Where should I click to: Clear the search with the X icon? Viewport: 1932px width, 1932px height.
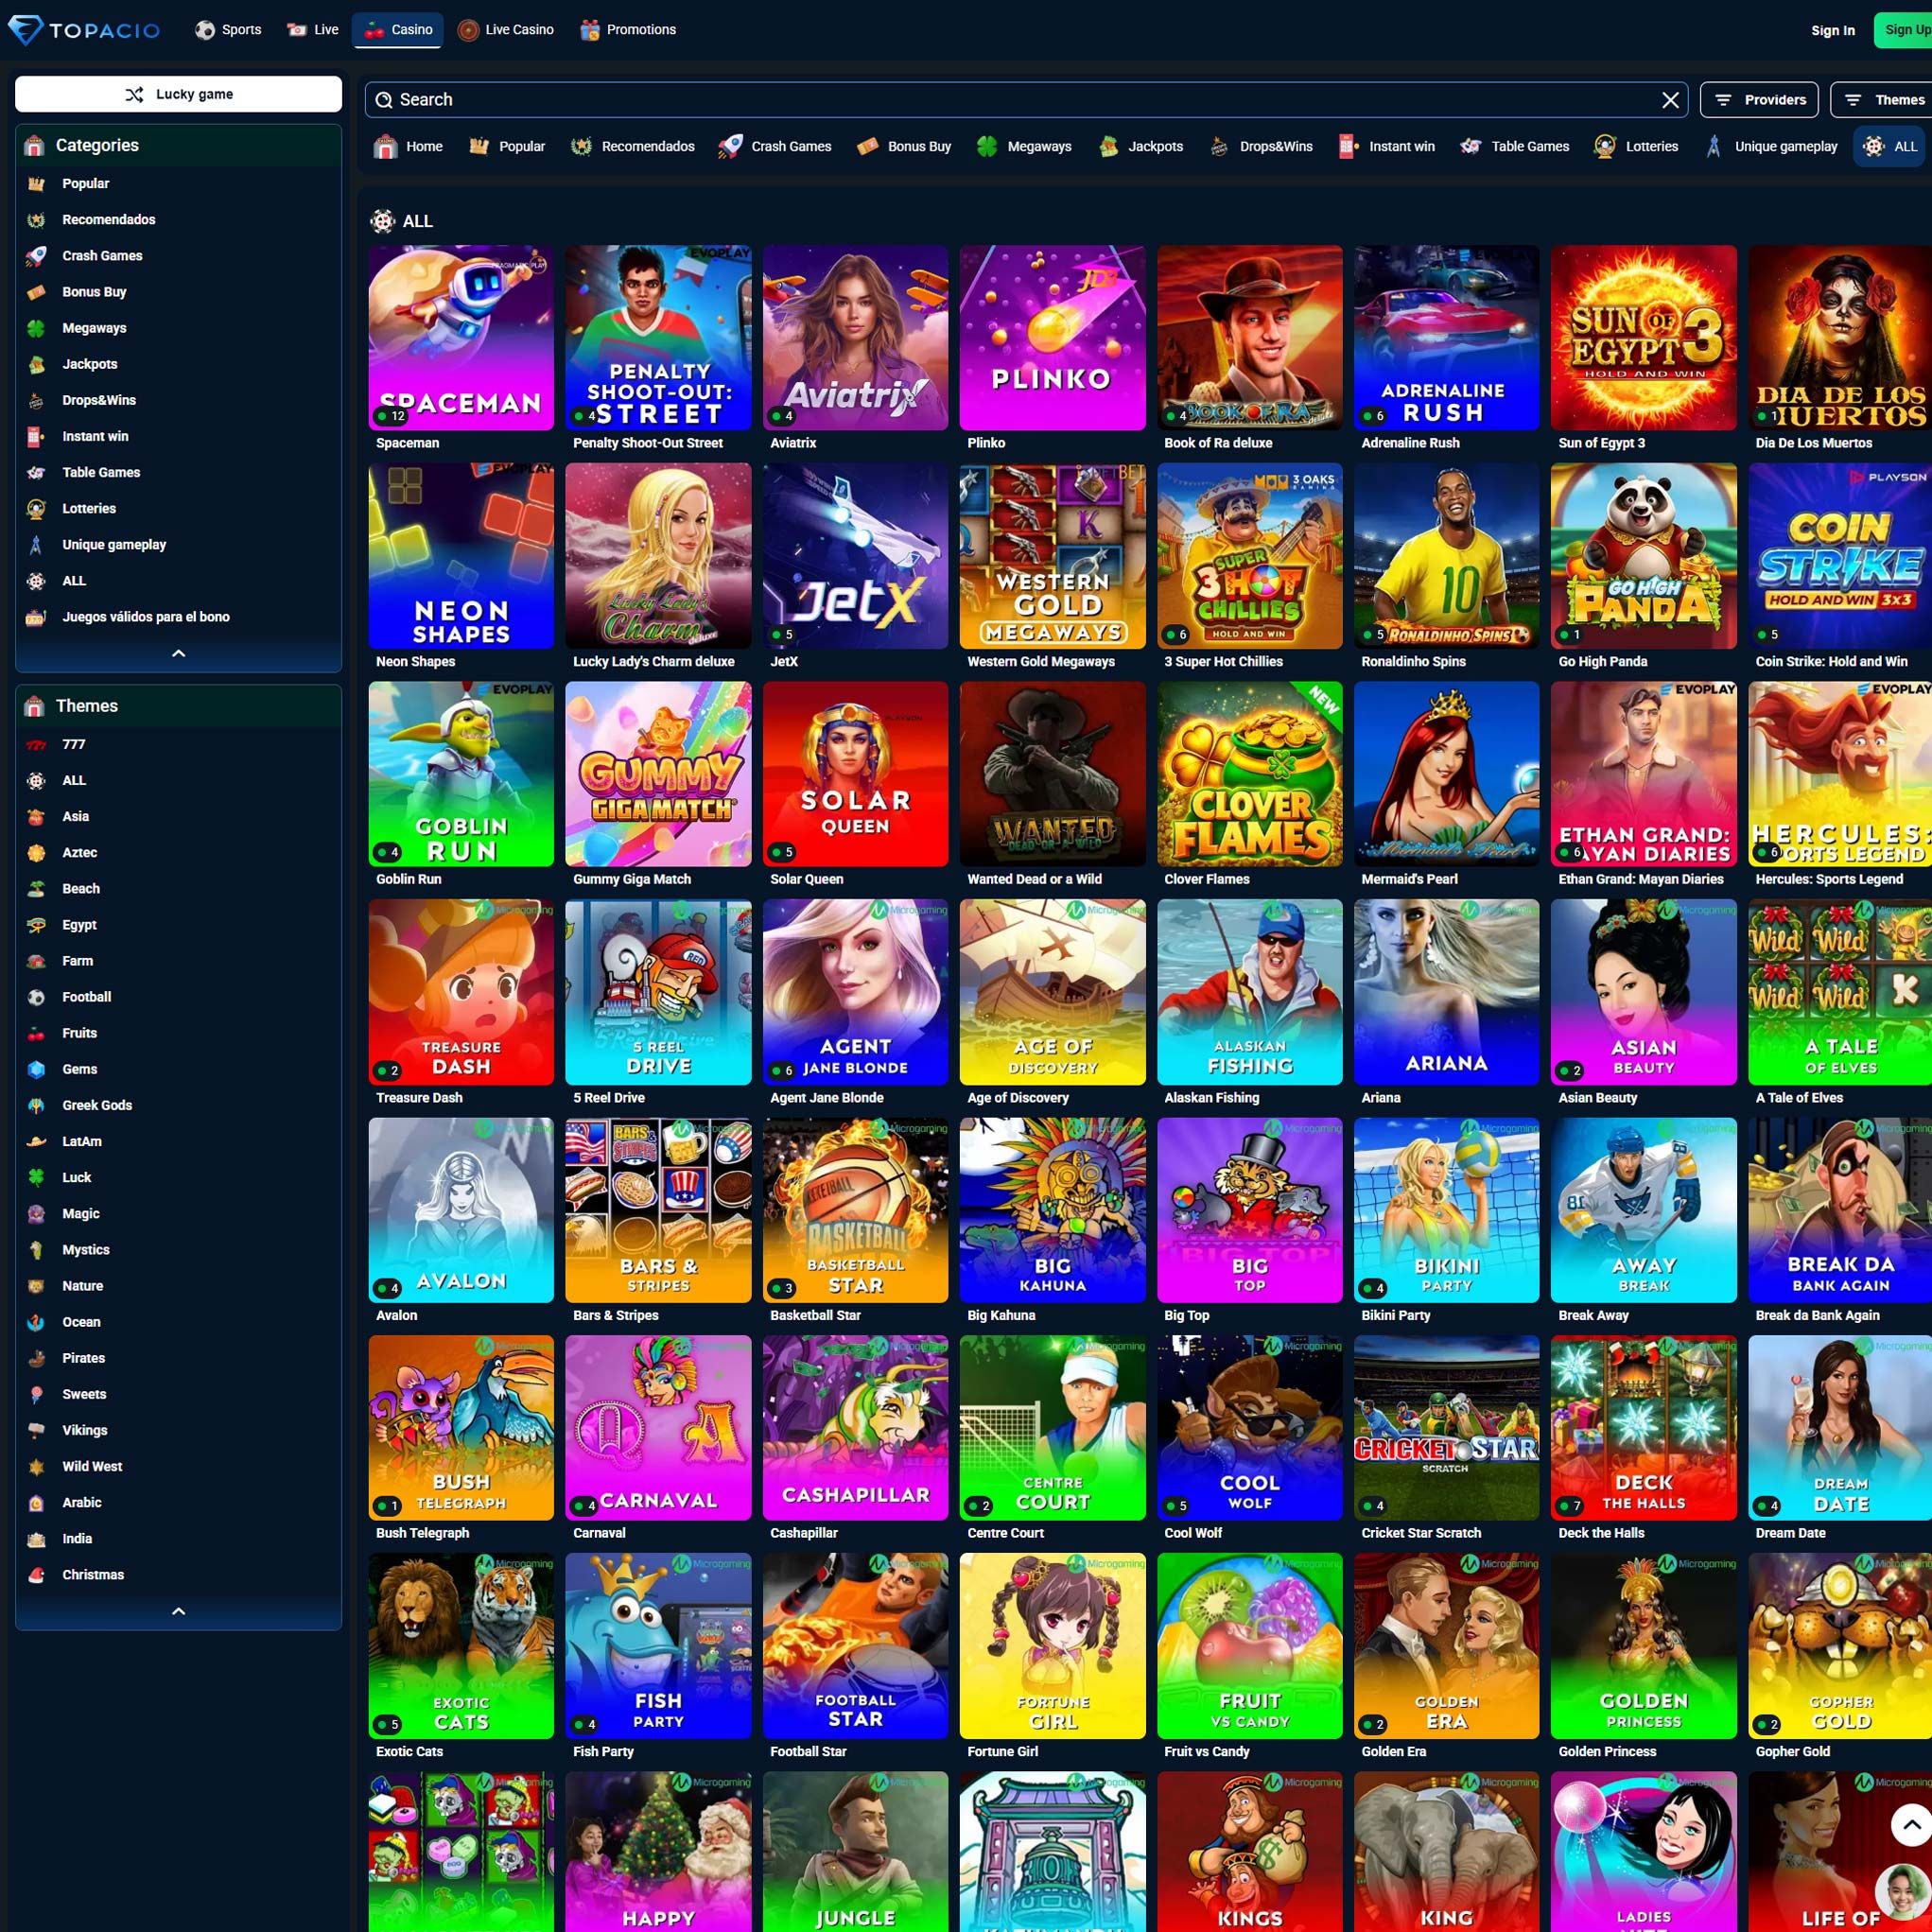[1670, 100]
